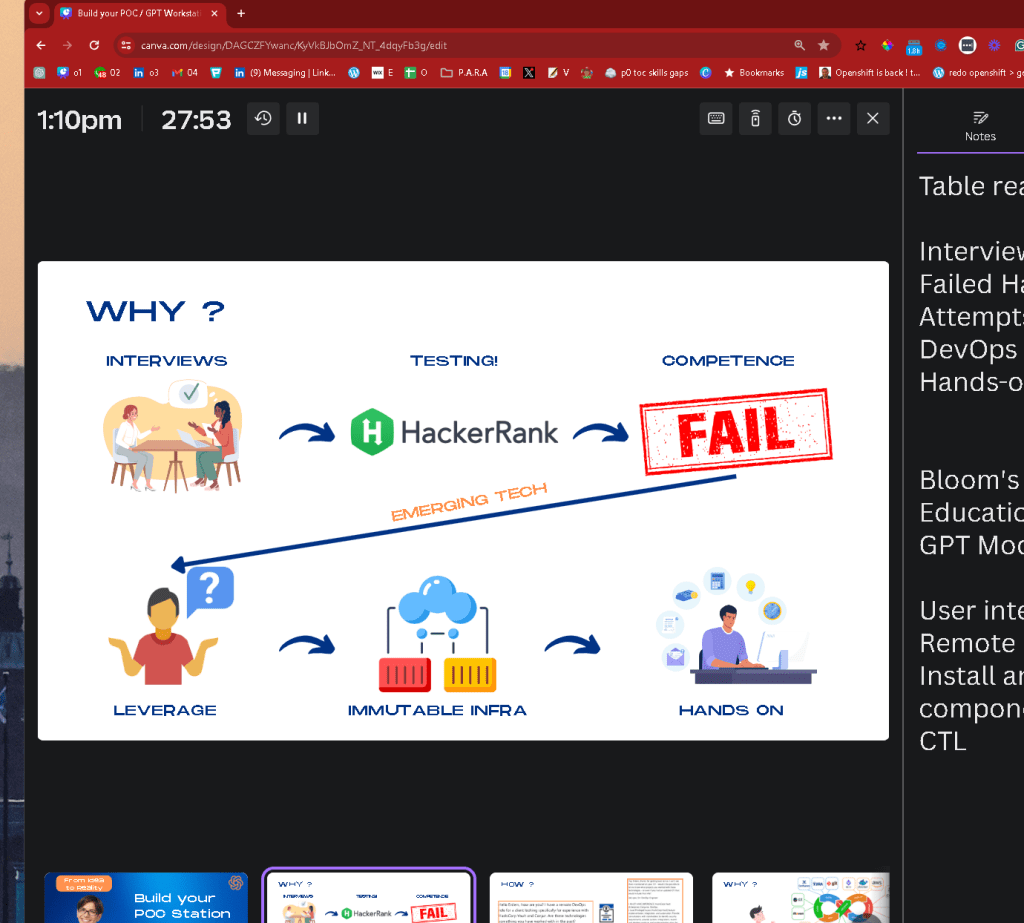Click the current WHY ? slide preview

pos(463,500)
